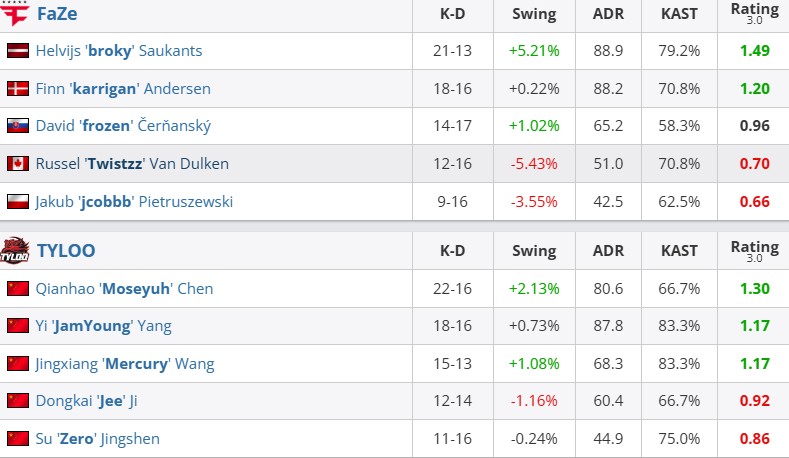Open Qianhao 'Moseyuh' Chen player profile
The width and height of the screenshot is (789, 458).
124,289
